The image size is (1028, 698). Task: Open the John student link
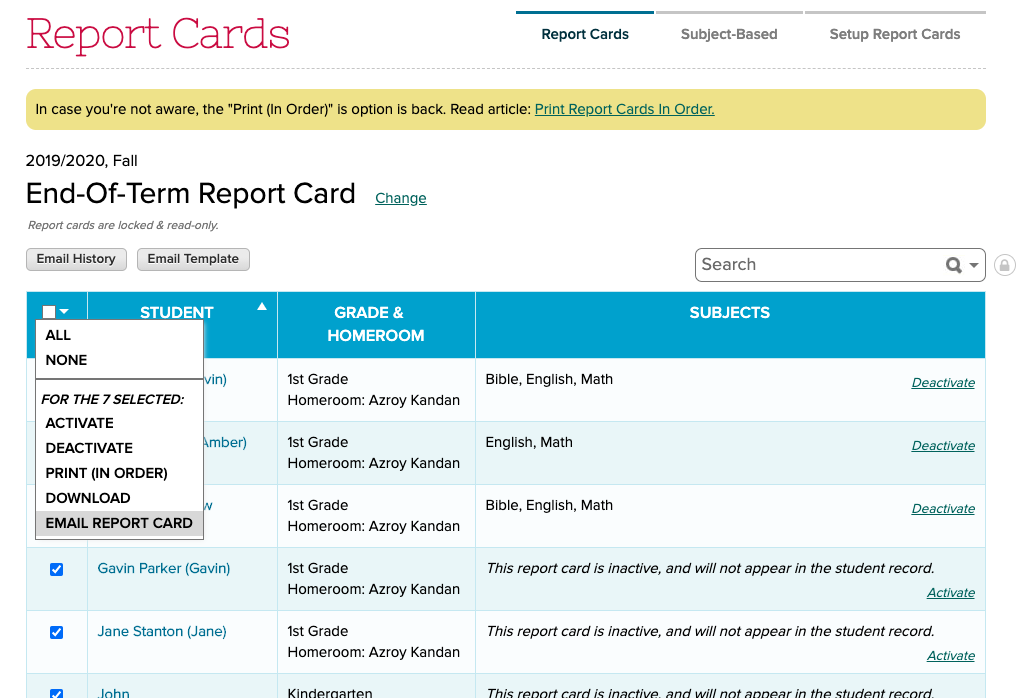113,693
